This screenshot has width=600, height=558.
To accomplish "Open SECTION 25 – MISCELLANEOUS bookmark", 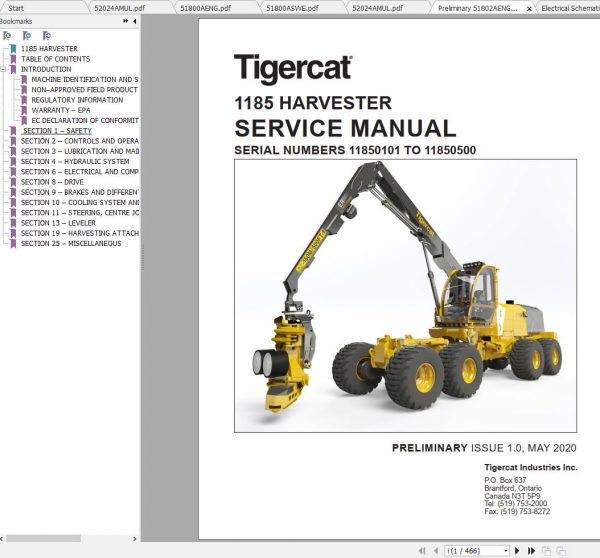I will click(x=71, y=243).
